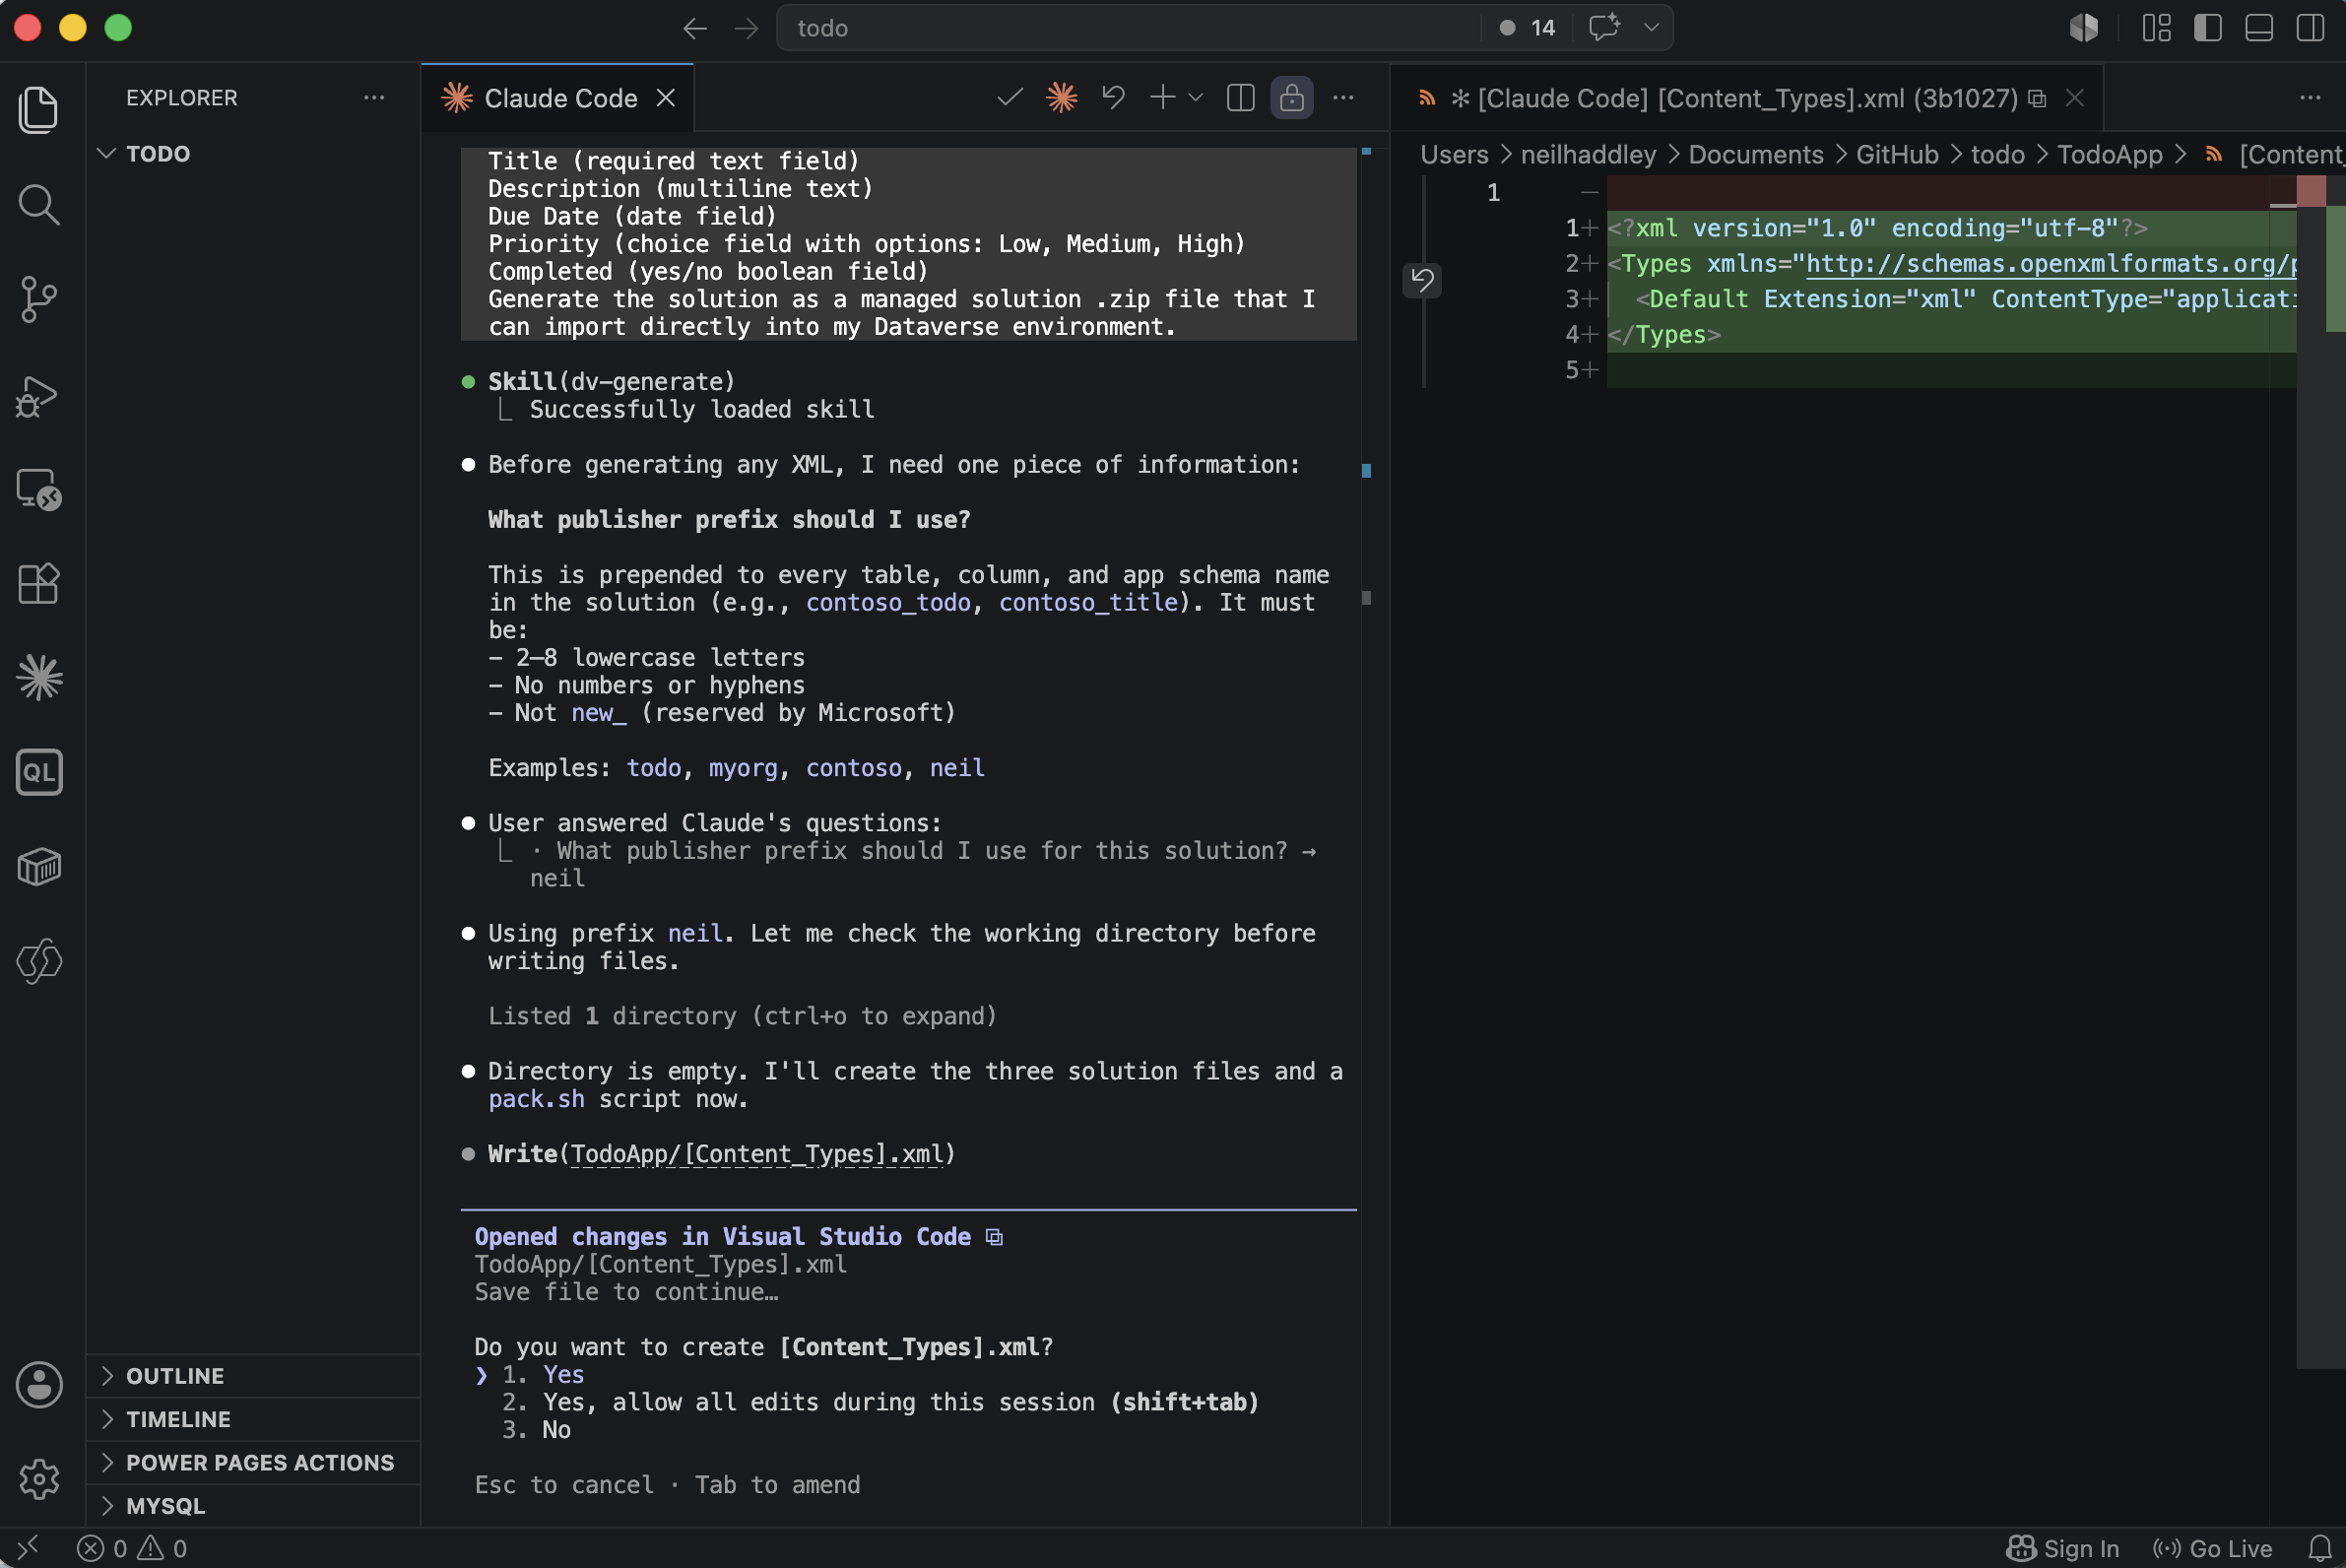This screenshot has width=2346, height=1568.
Task: Expand the POWER PAGES ACTIONS section
Action: (253, 1462)
